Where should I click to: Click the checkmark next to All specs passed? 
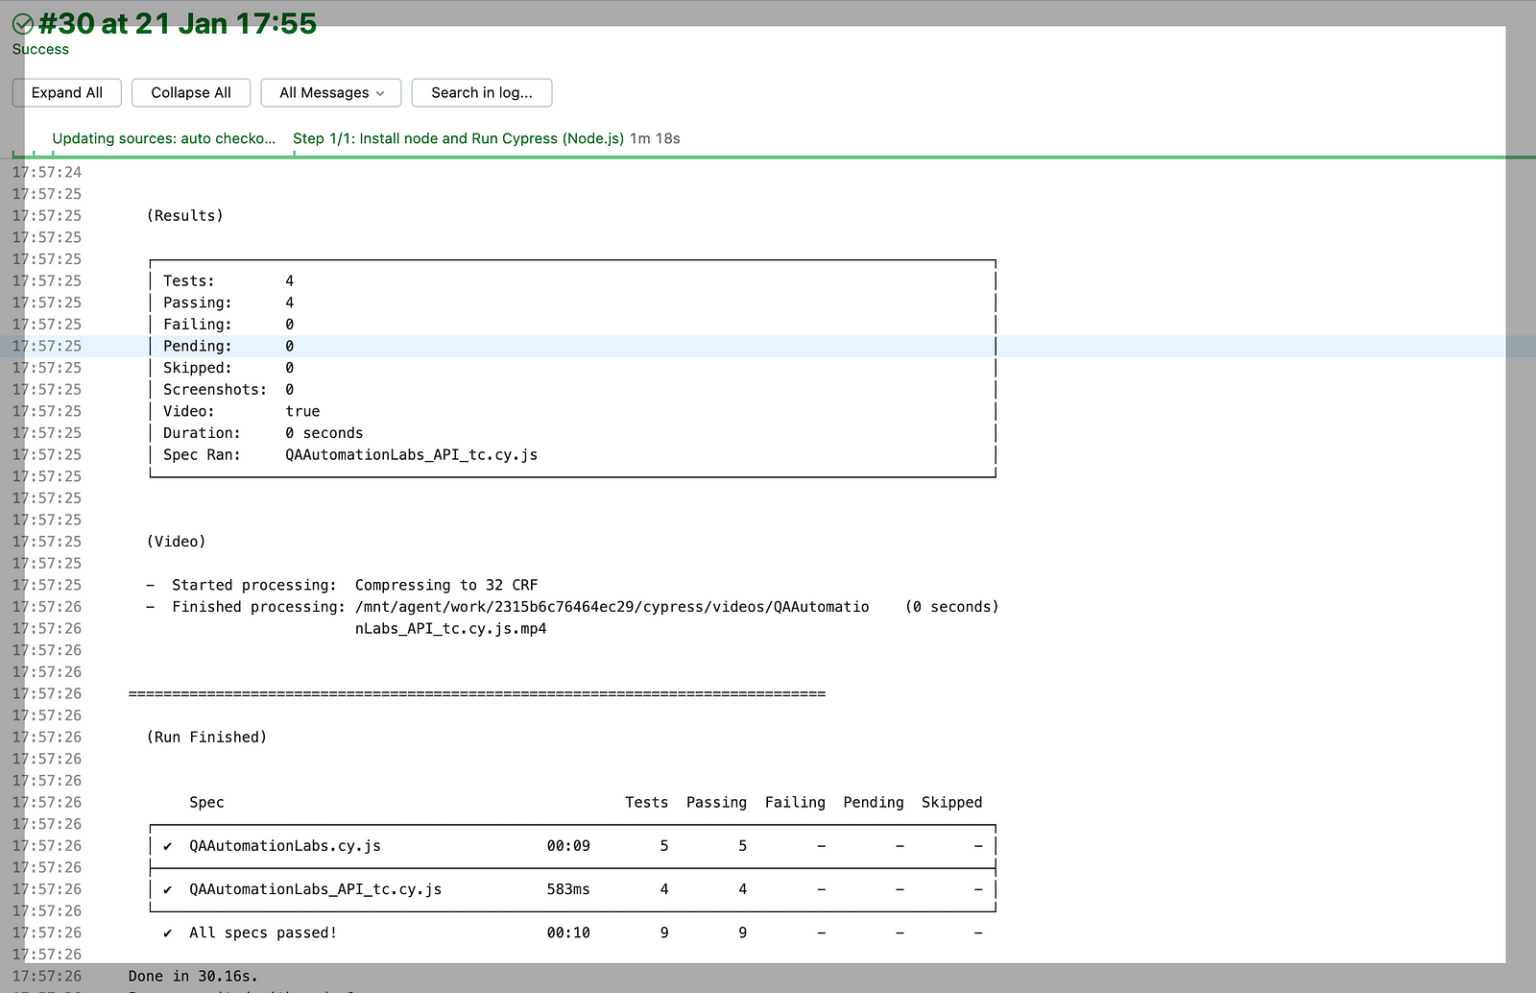pos(168,933)
